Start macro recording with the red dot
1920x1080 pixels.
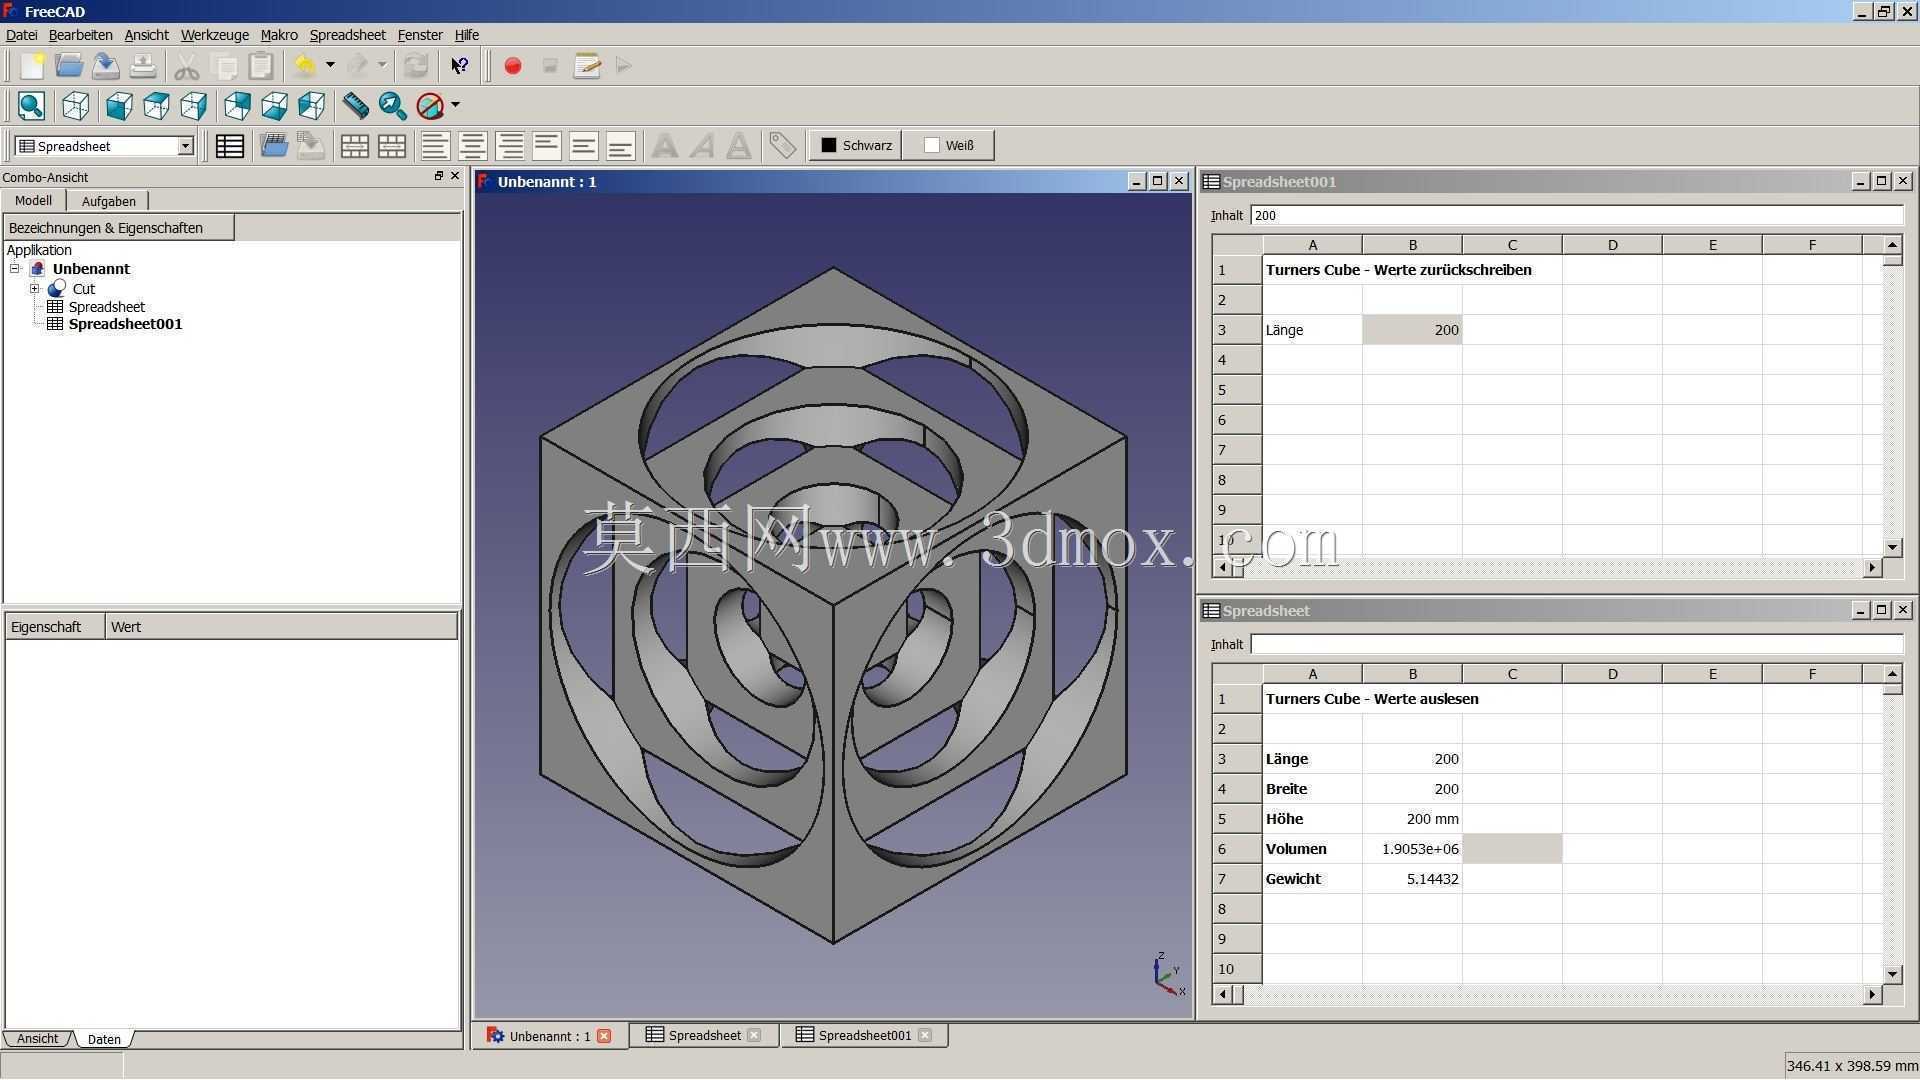click(513, 66)
